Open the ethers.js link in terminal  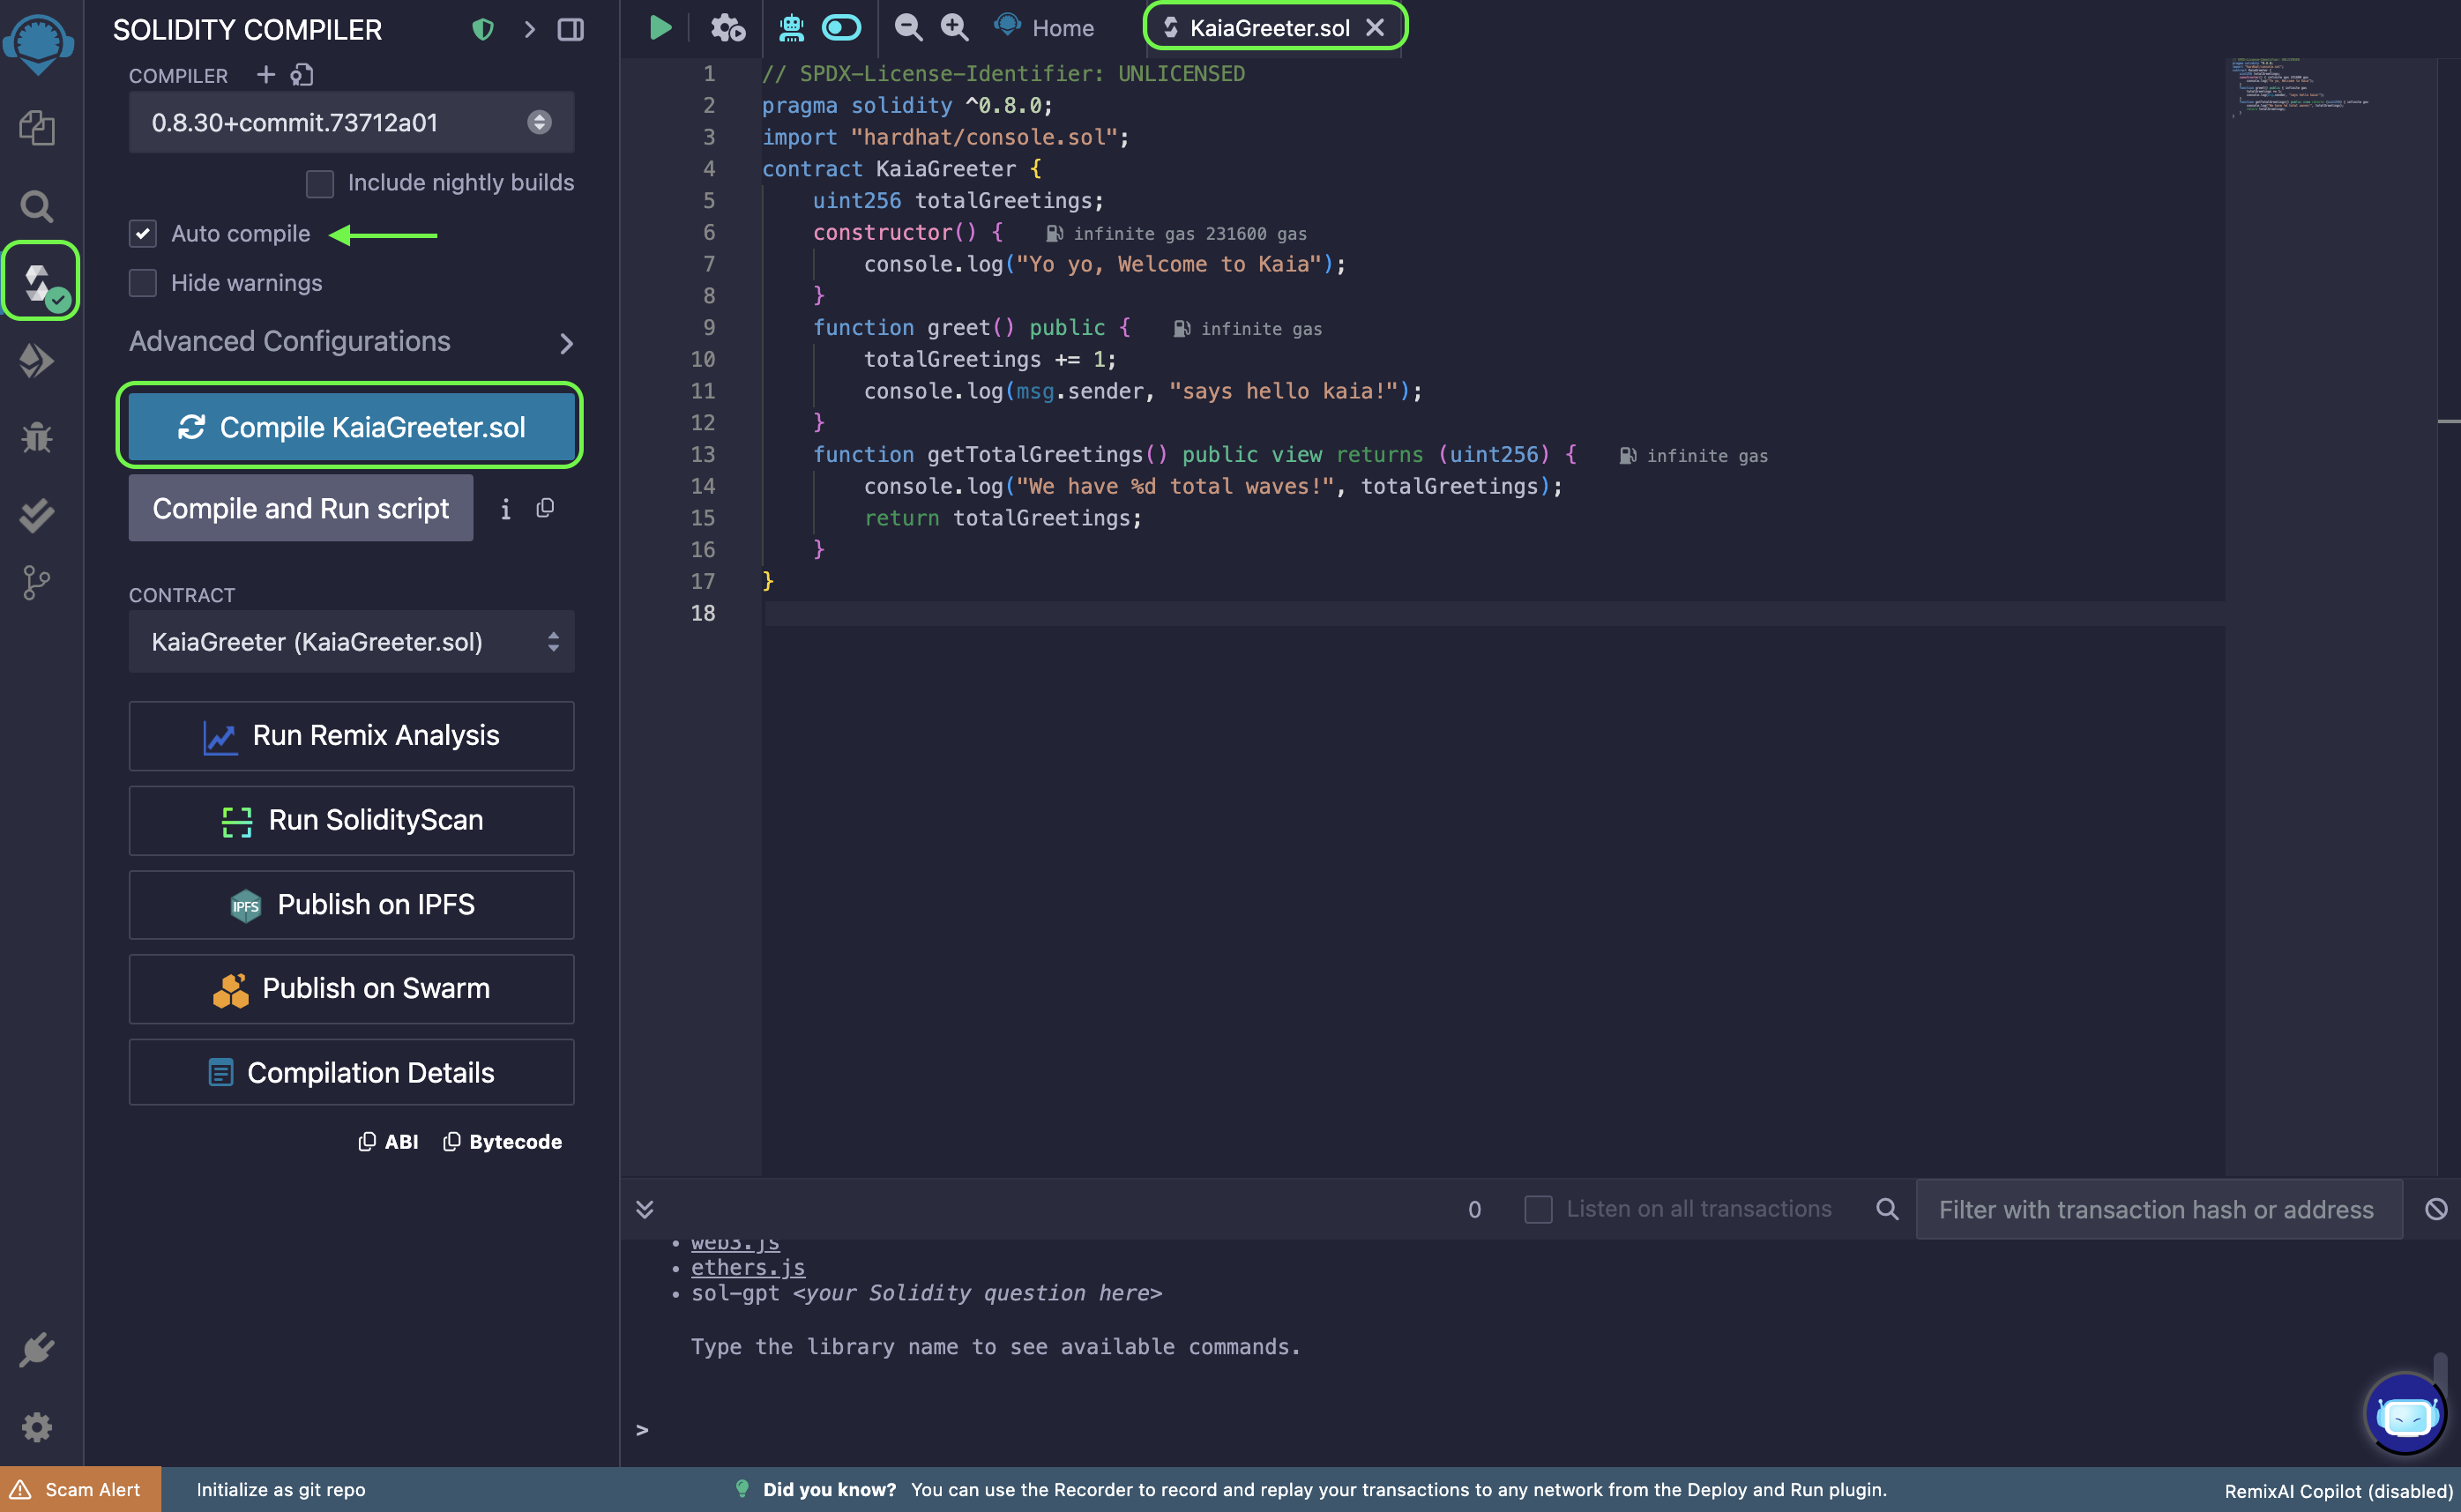click(x=748, y=1268)
